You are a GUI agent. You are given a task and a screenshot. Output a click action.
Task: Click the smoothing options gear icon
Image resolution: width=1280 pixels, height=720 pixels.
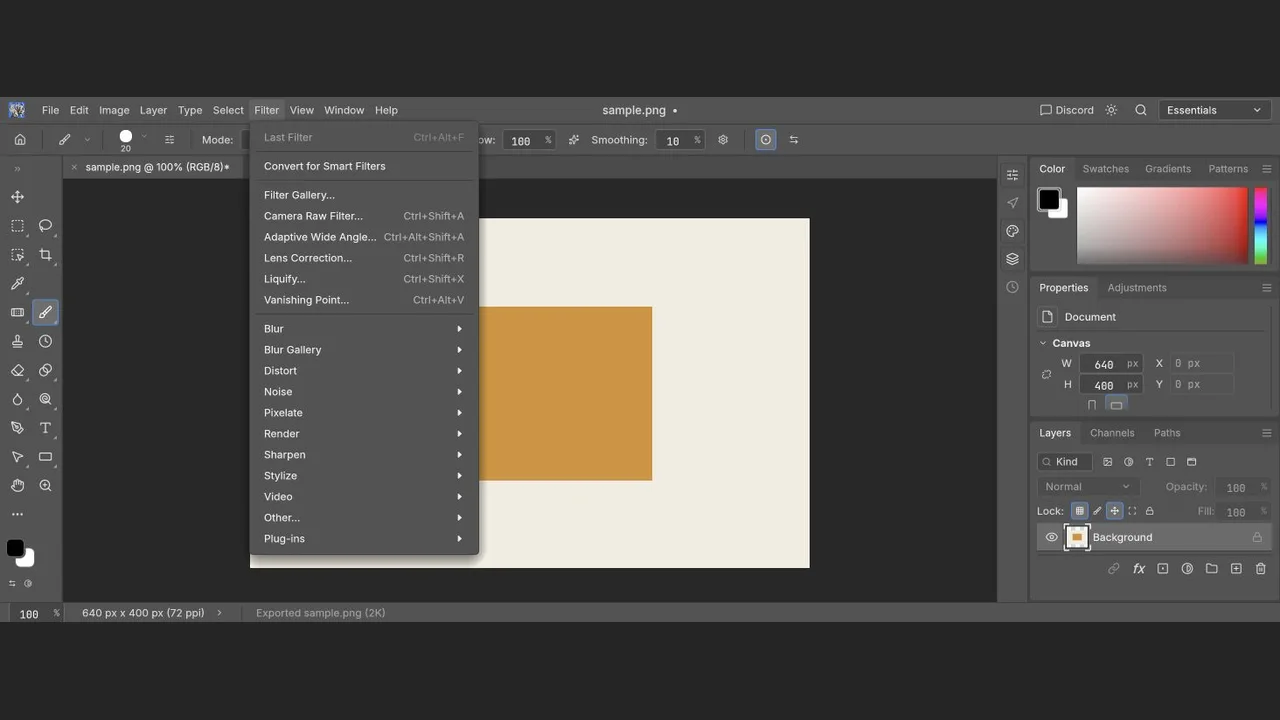click(x=723, y=140)
